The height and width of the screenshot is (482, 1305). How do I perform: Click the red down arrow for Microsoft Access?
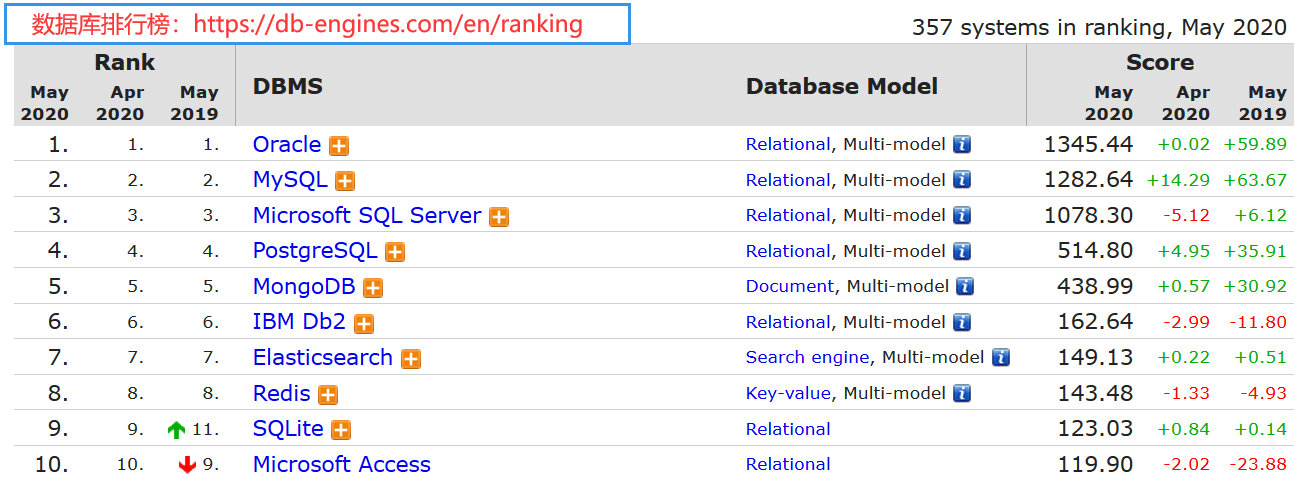click(x=187, y=465)
